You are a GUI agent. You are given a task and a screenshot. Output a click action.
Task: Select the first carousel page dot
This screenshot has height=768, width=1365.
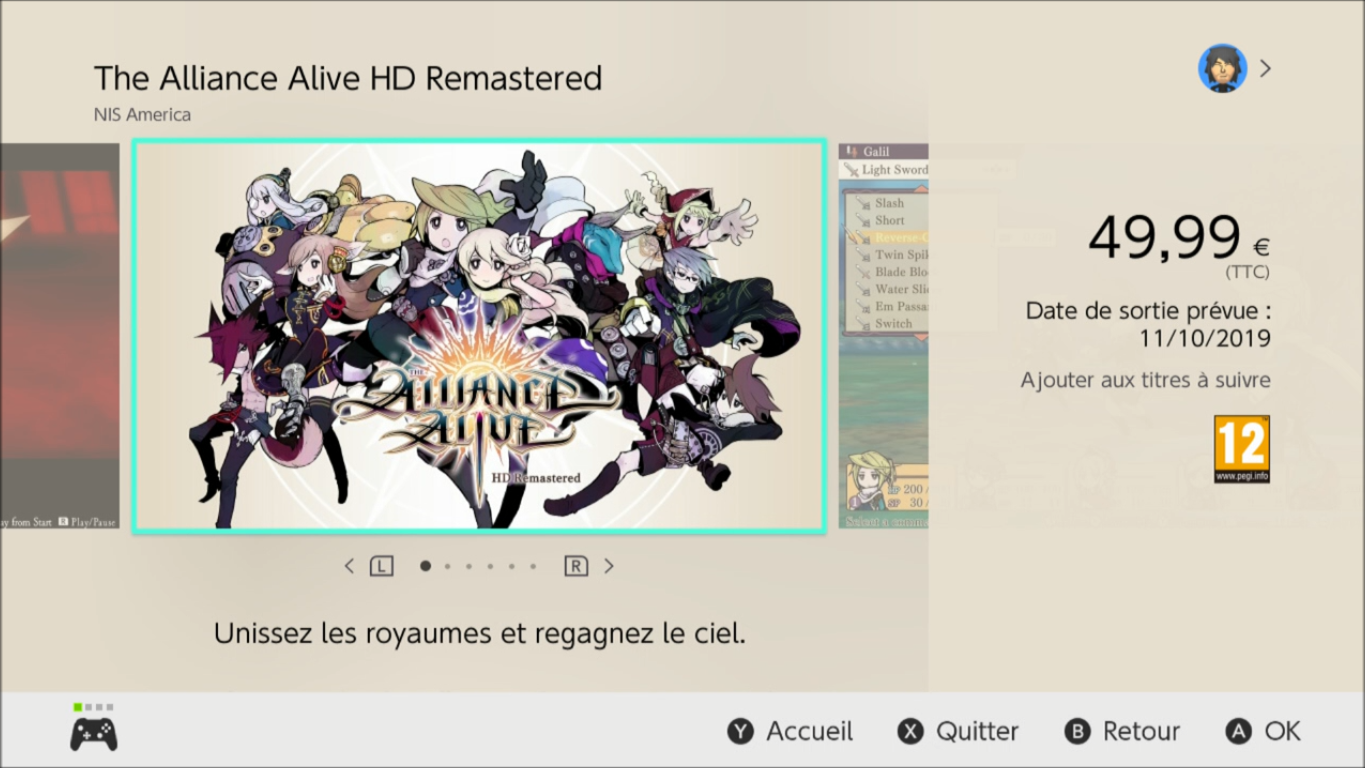(425, 566)
